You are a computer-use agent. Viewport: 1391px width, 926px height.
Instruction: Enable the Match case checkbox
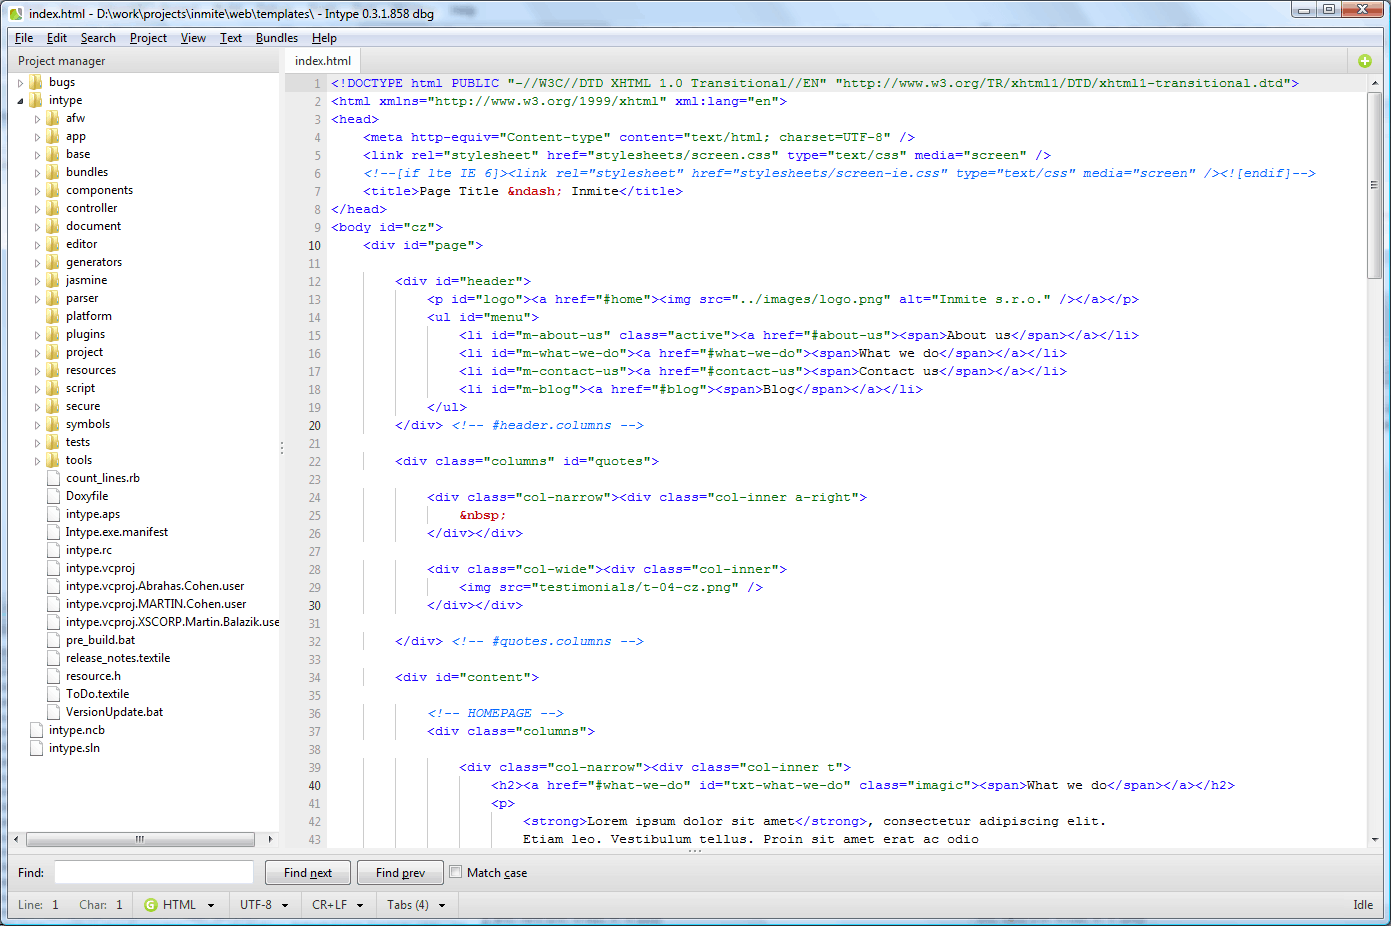pos(456,872)
